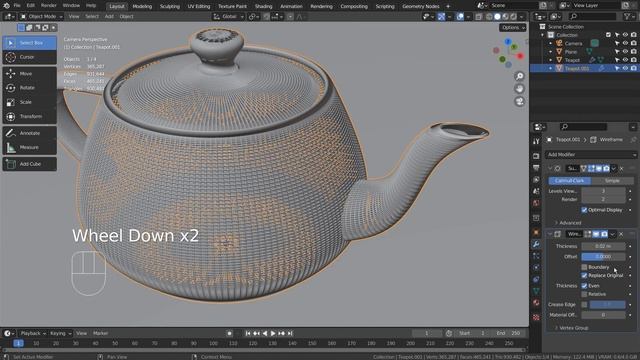Toggle X-ray view in viewport header
Screen dimensions: 640x360
478,17
